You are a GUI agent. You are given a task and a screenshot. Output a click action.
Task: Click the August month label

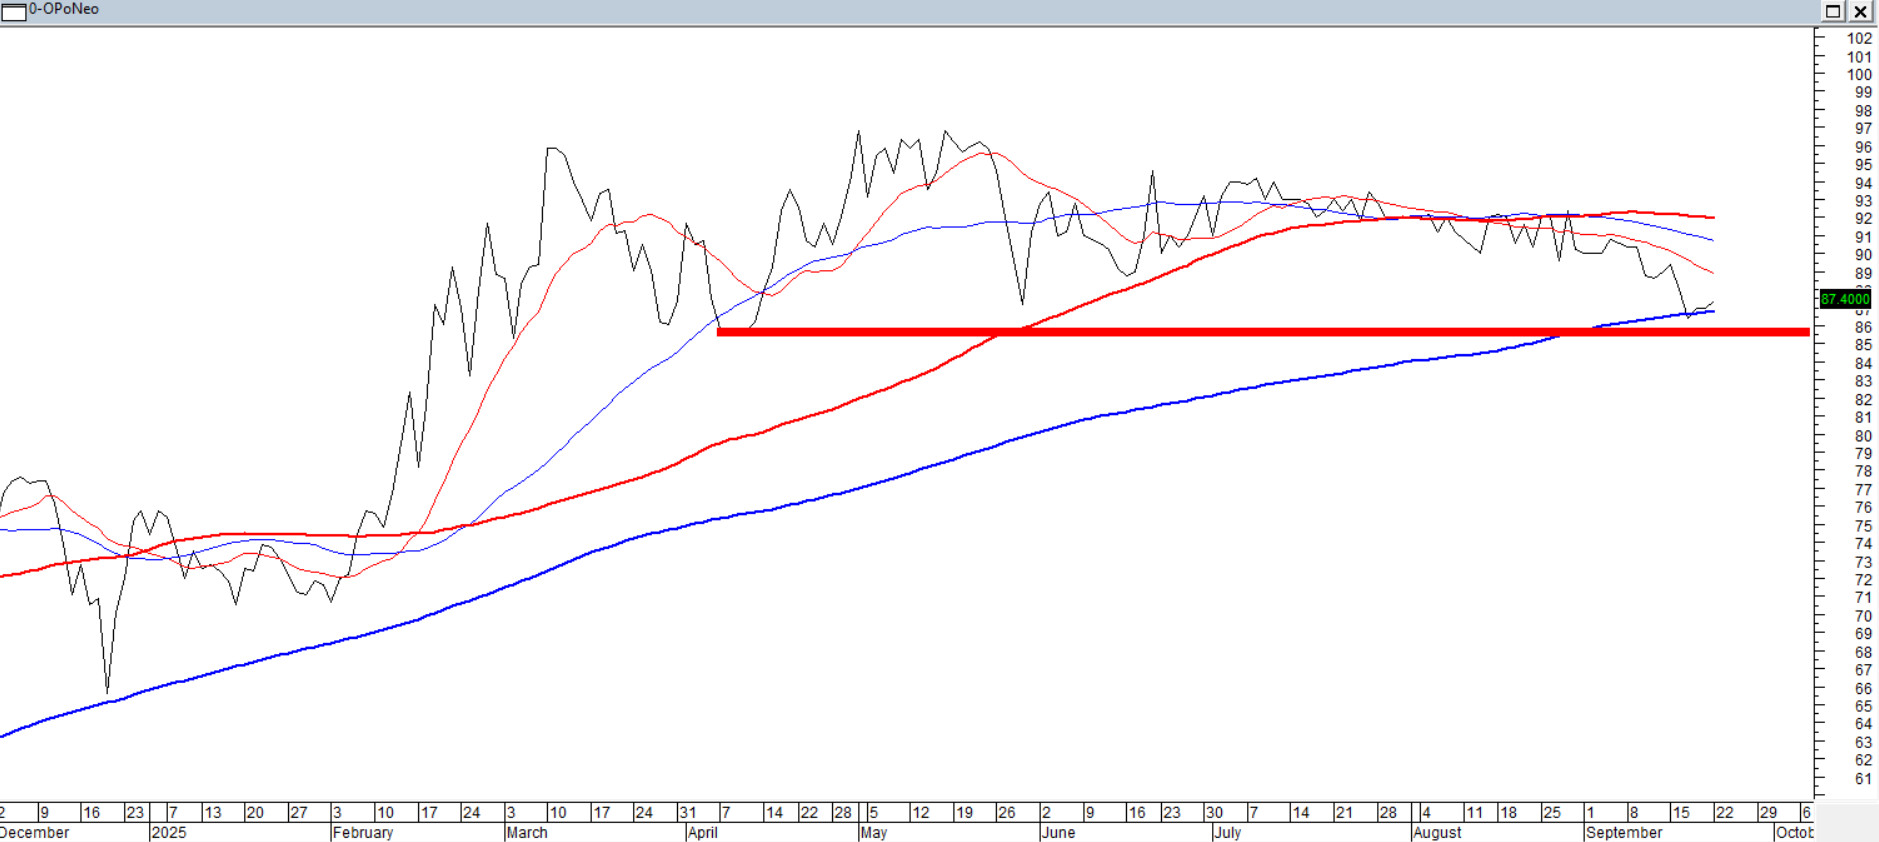coord(1437,832)
